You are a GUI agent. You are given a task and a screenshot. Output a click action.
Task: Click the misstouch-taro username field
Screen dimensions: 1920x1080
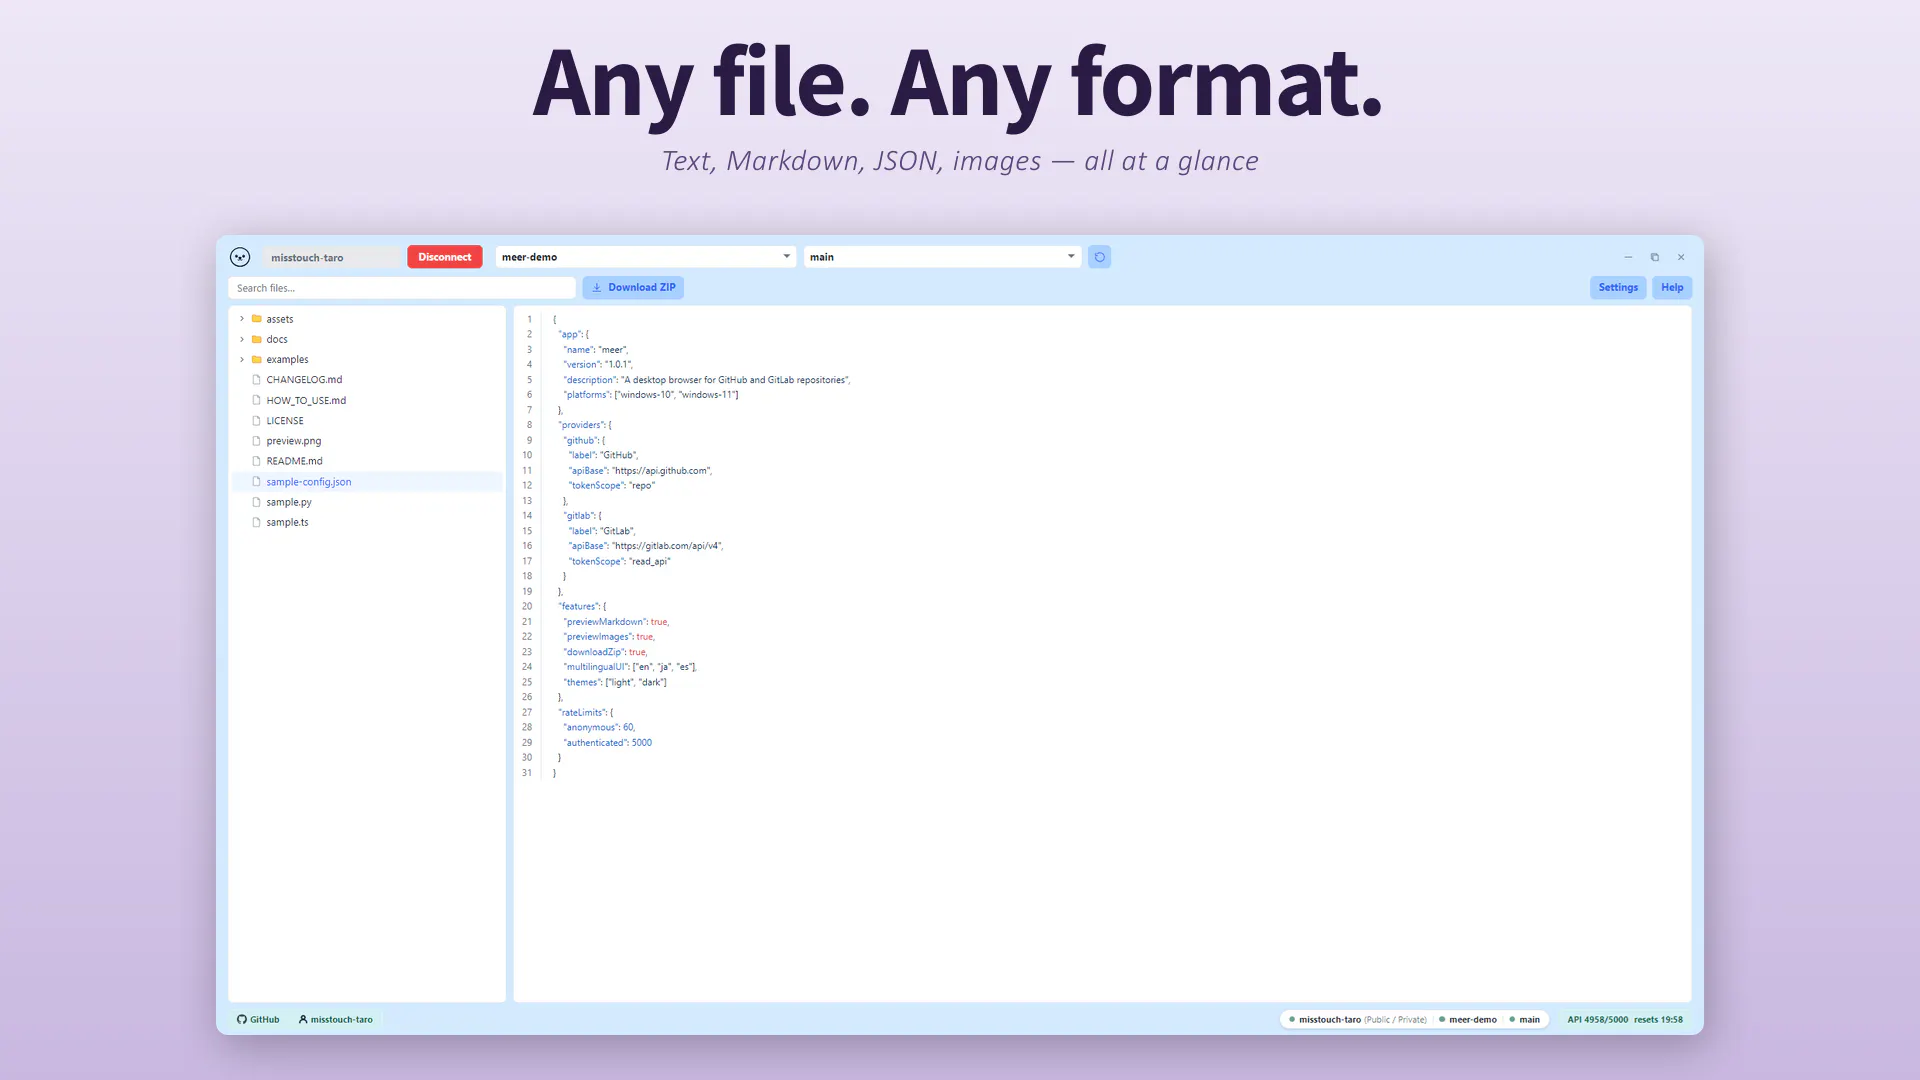point(332,257)
